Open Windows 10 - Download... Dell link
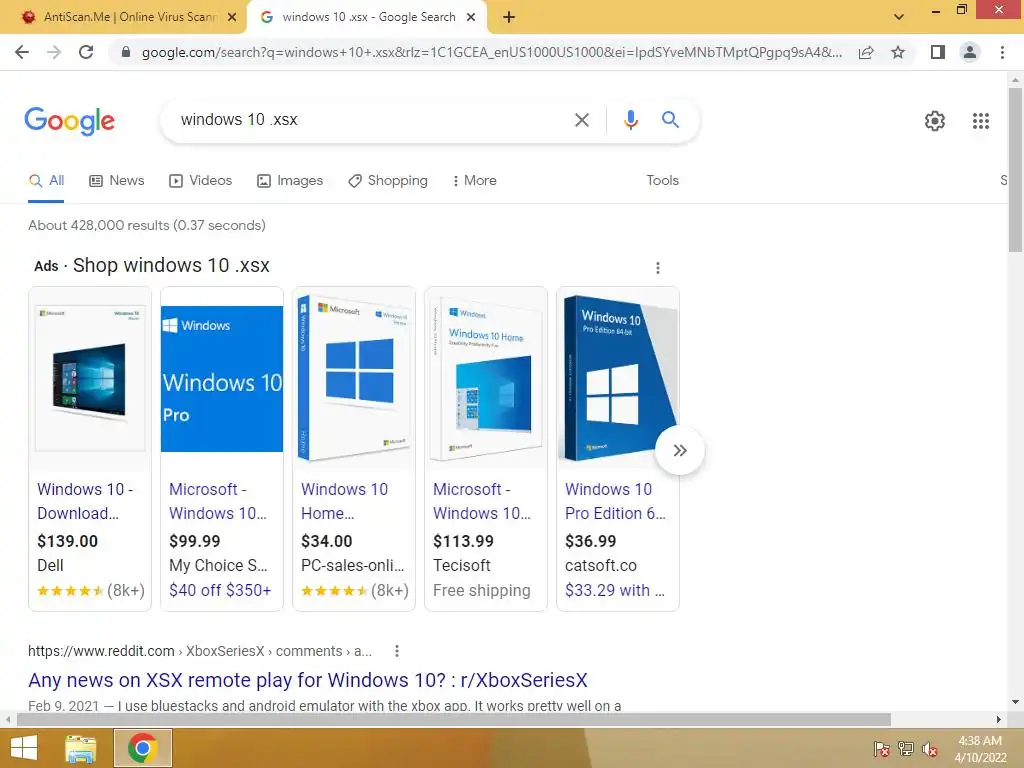 [85, 502]
